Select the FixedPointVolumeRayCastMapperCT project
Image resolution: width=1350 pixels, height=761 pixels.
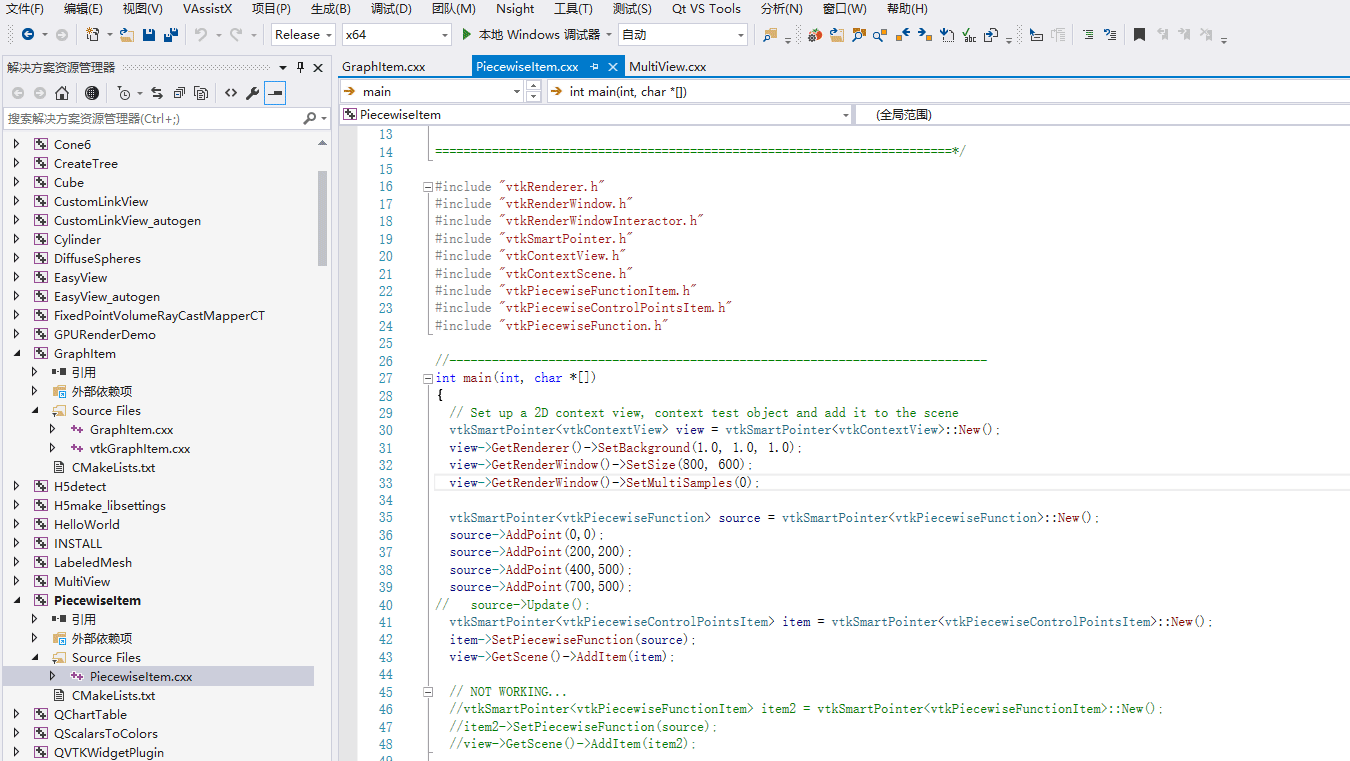[x=159, y=316]
